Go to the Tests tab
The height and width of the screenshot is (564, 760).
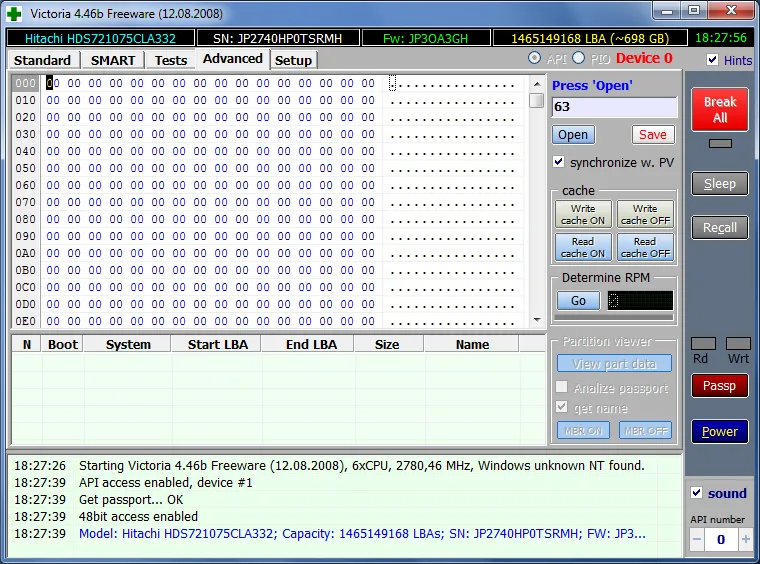tap(171, 60)
